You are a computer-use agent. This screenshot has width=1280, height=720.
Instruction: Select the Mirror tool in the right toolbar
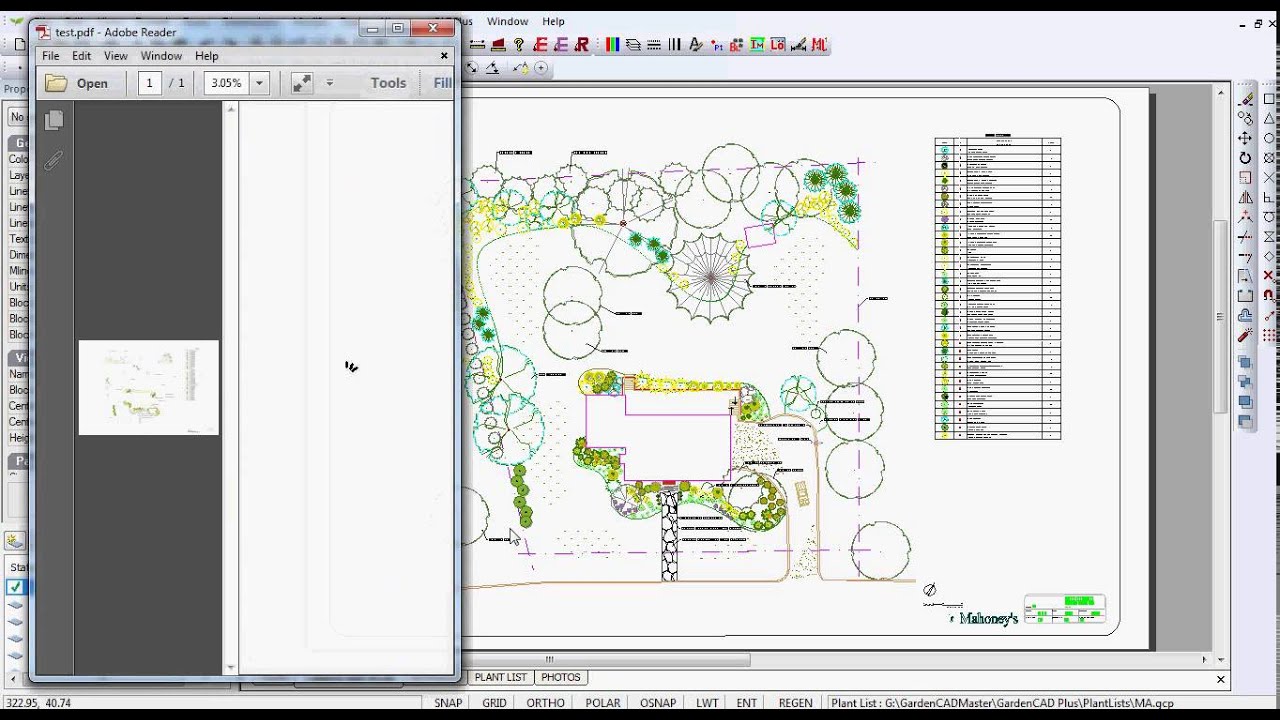click(x=1245, y=198)
